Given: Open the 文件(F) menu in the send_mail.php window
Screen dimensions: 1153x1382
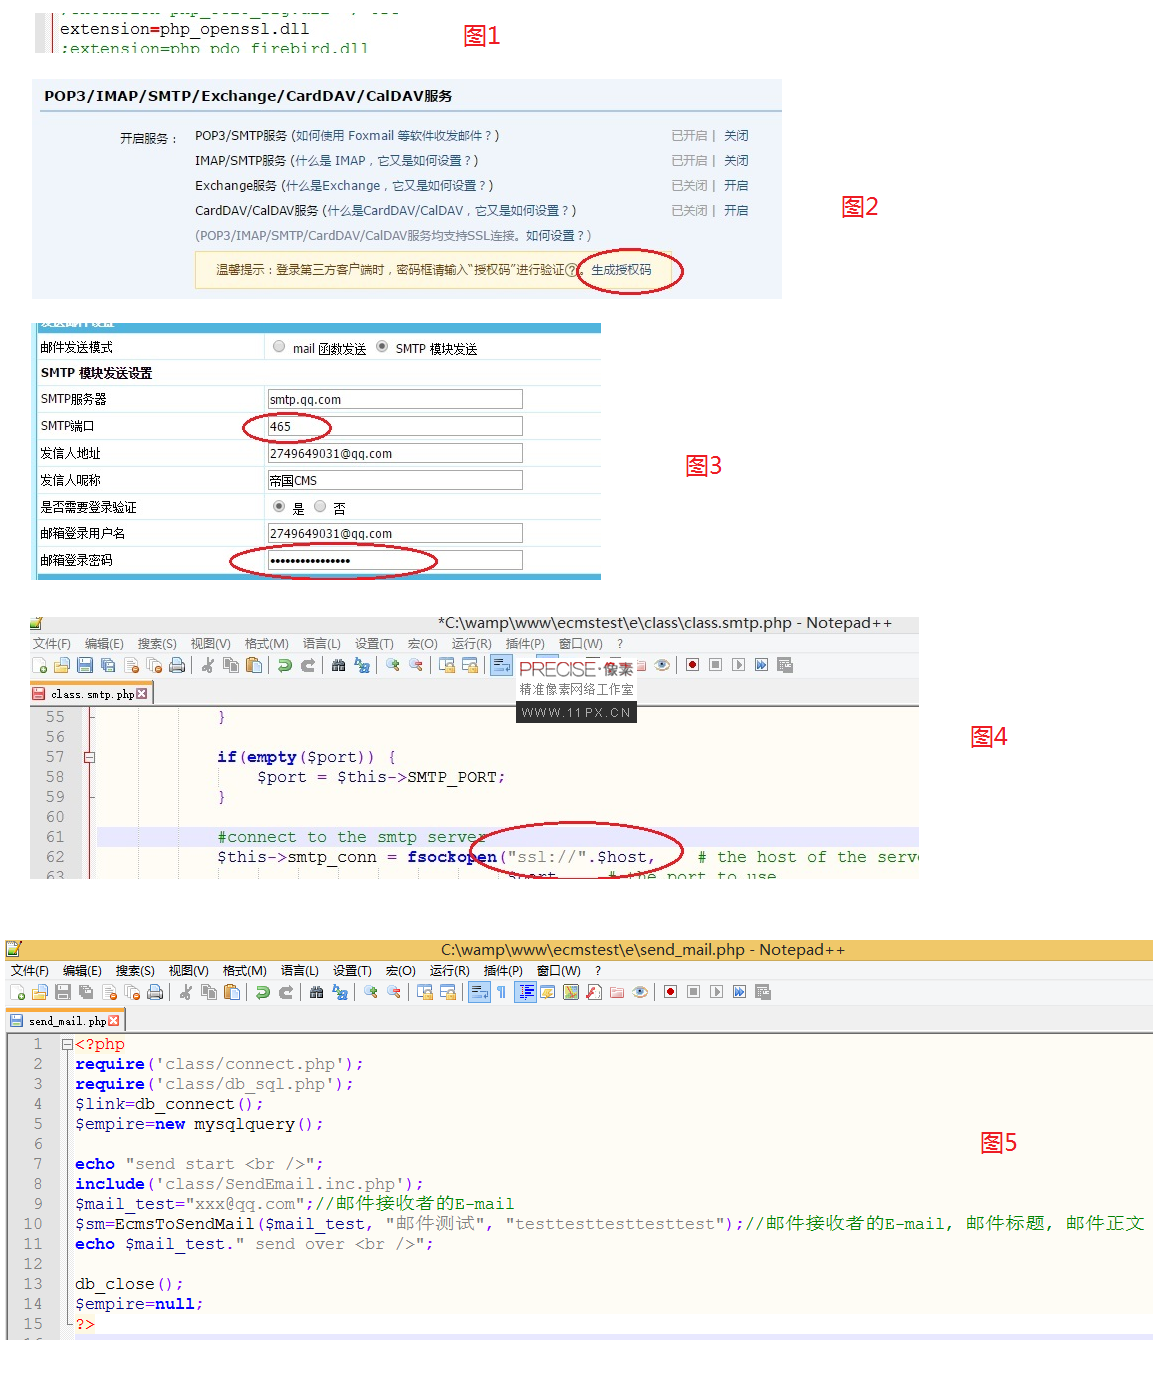Looking at the screenshot, I should [29, 971].
